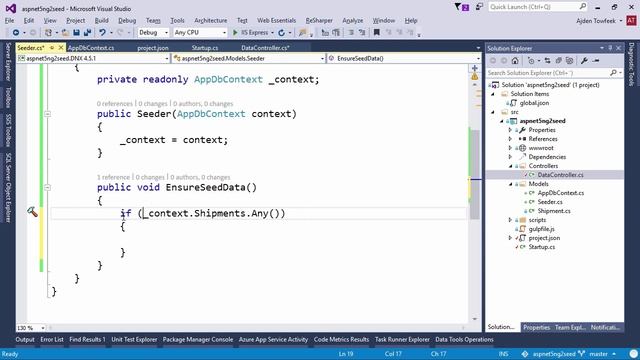Toggle Preview Selected Items in Solution Explorer
The image size is (640, 360).
(596, 61)
